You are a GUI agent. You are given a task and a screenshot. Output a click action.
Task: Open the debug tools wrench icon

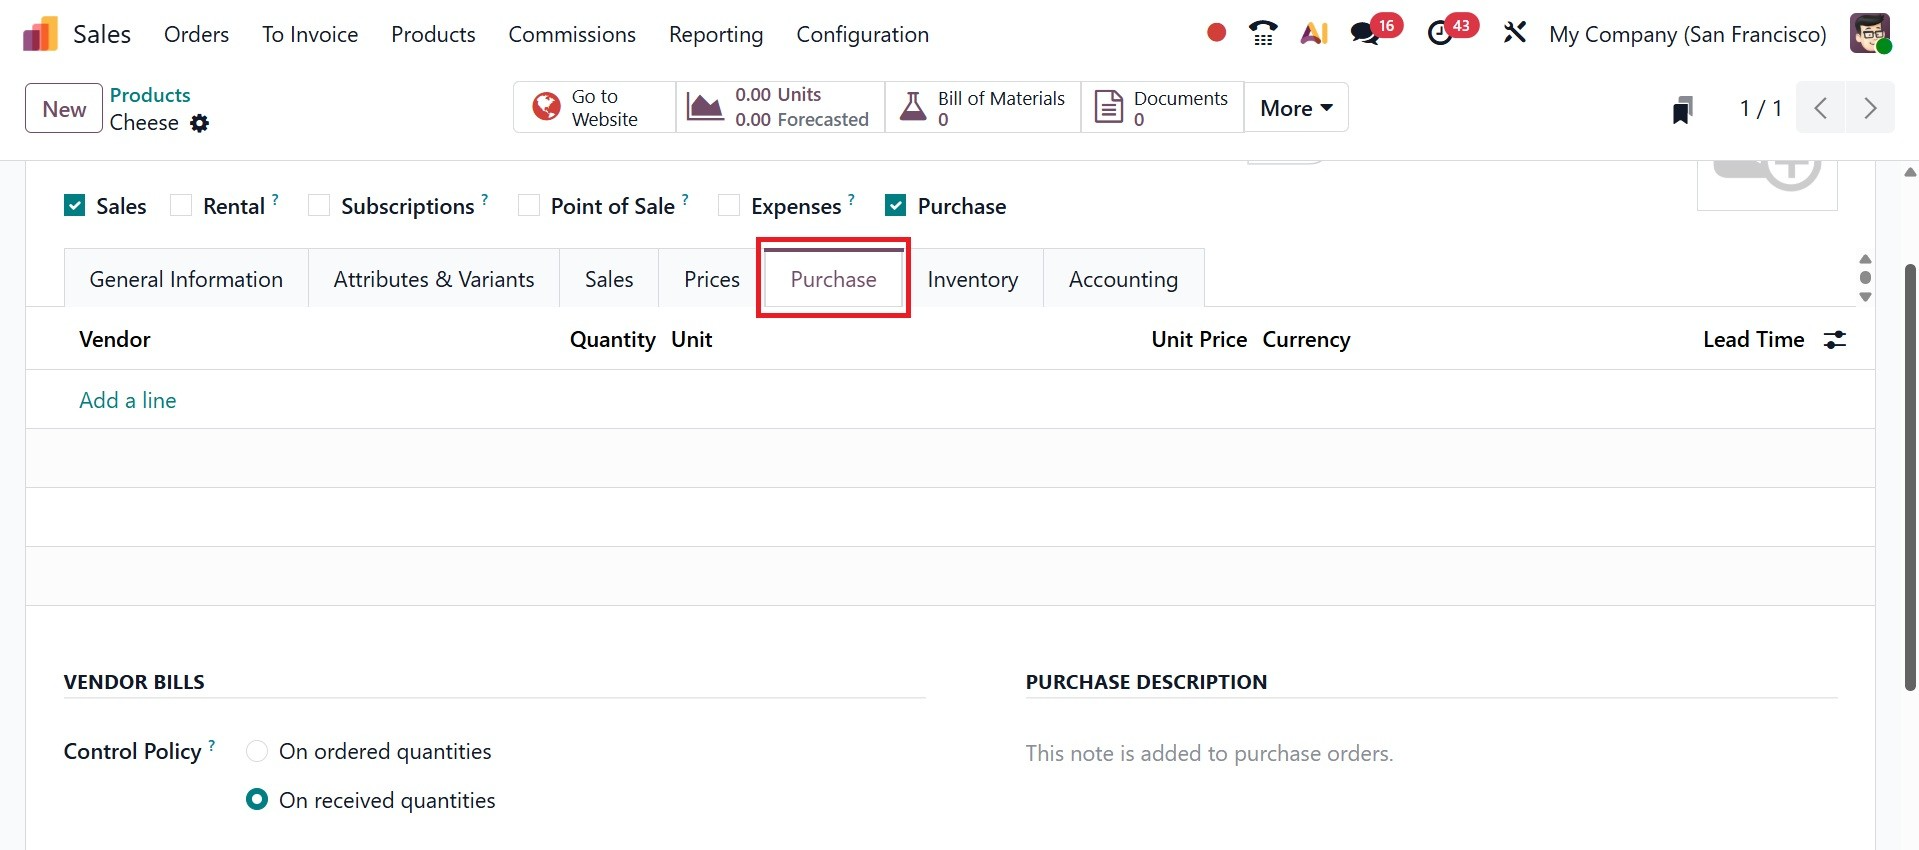[1515, 33]
